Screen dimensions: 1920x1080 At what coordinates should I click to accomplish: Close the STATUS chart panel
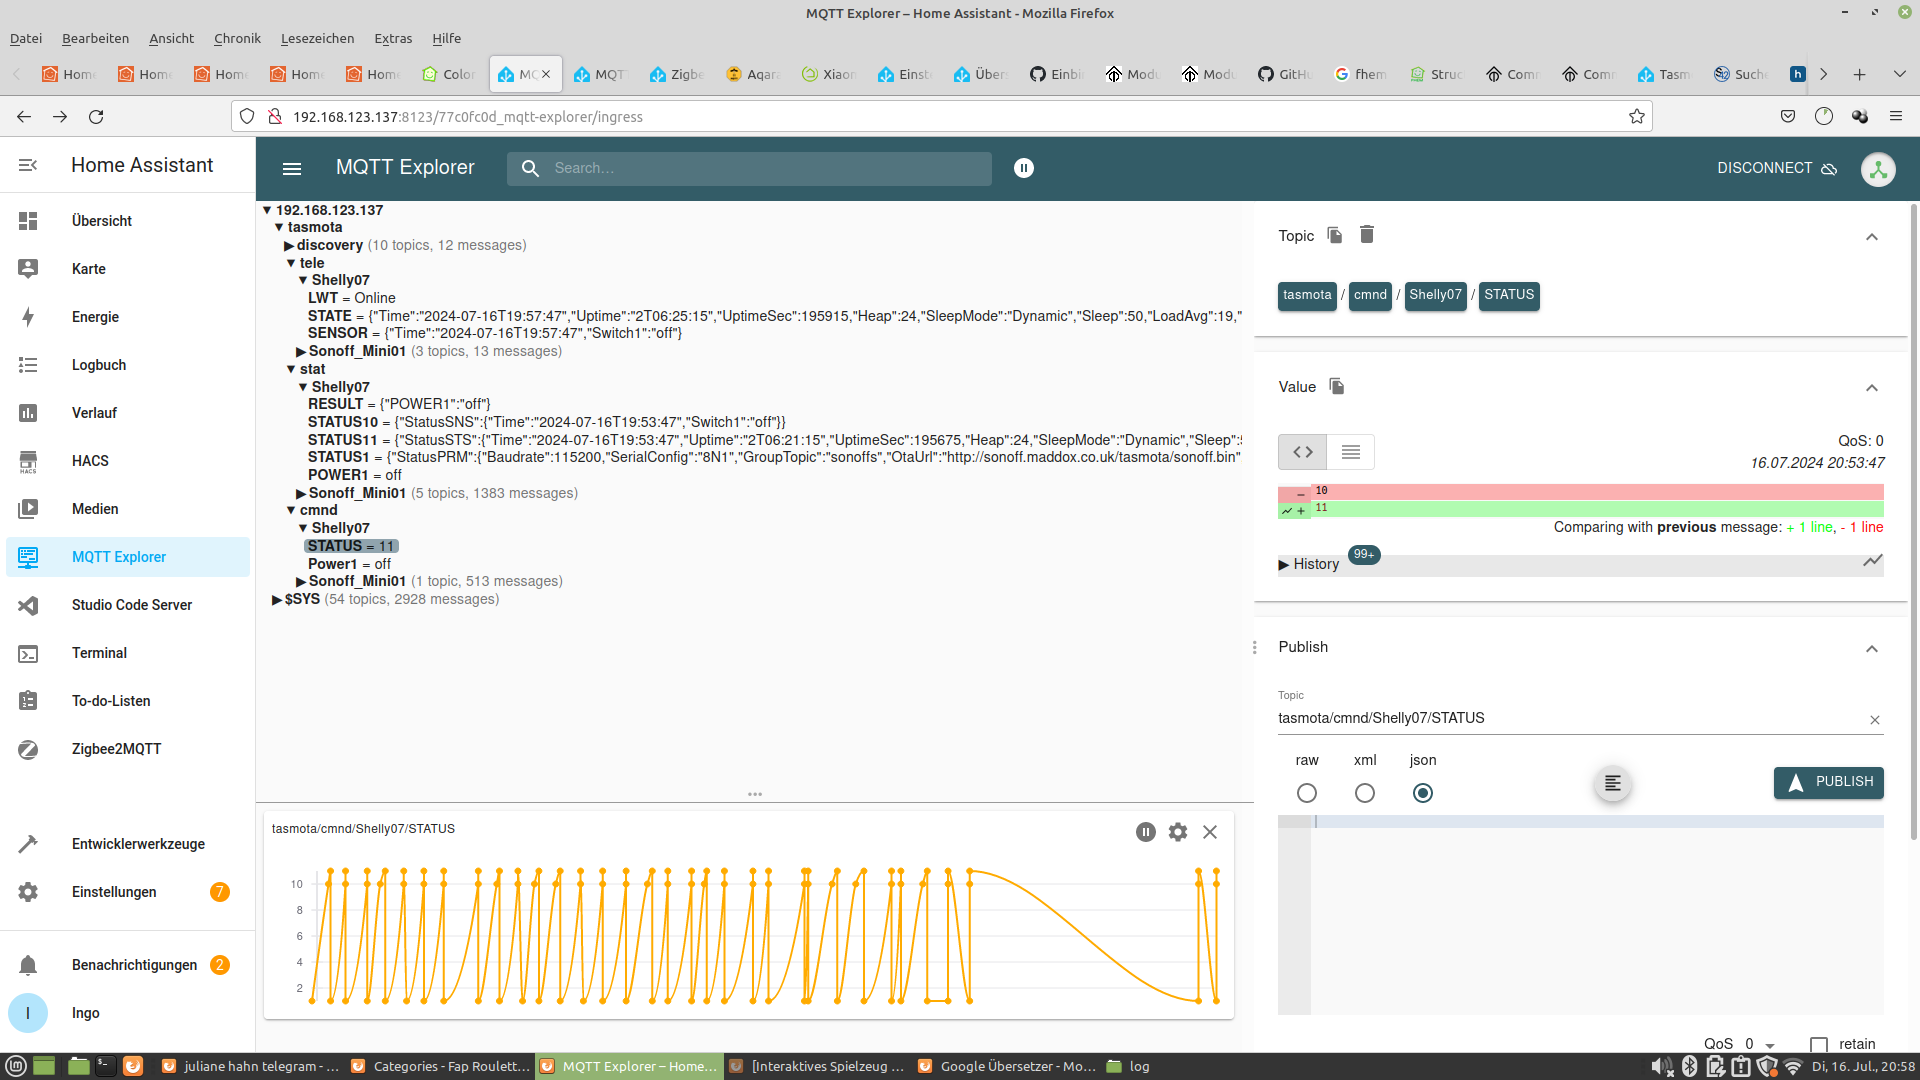[1210, 832]
